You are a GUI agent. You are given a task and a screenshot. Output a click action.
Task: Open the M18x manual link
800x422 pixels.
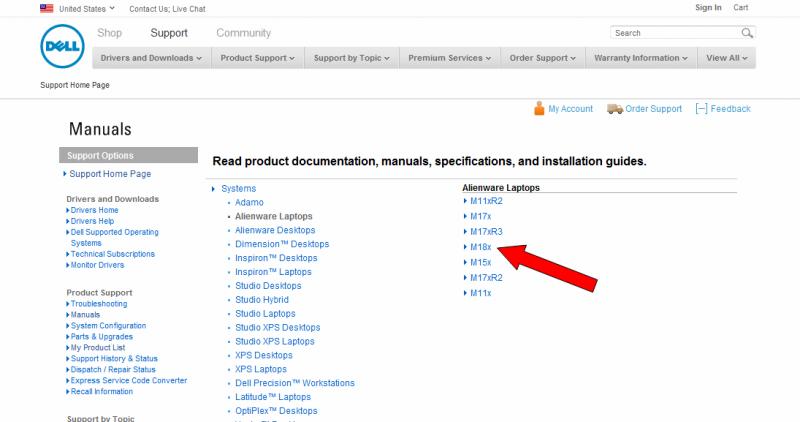click(480, 247)
